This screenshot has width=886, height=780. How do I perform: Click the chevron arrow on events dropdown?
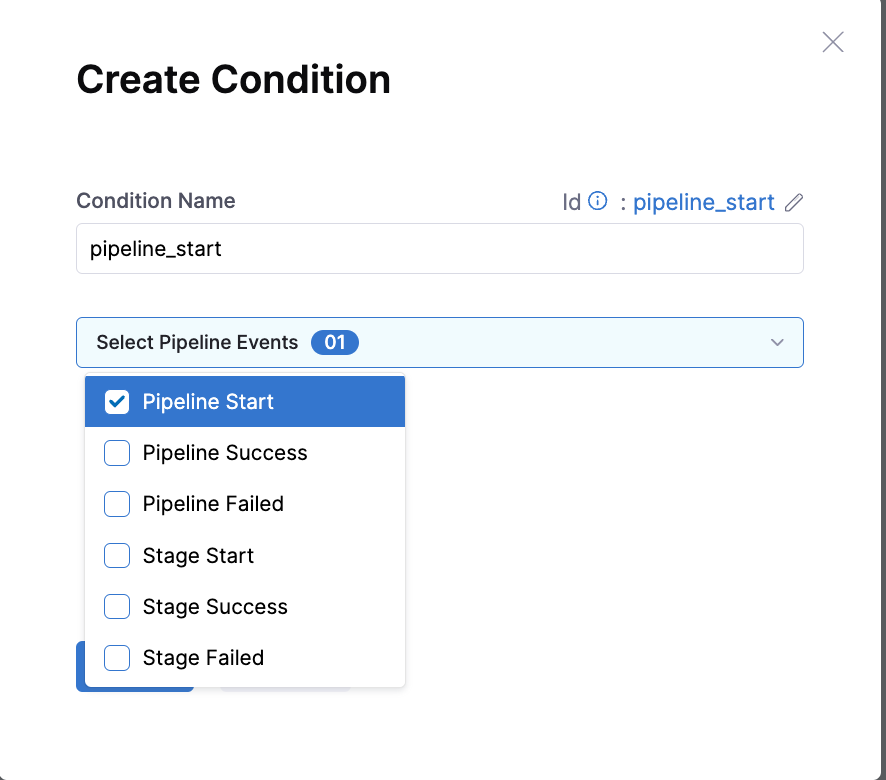tap(777, 343)
